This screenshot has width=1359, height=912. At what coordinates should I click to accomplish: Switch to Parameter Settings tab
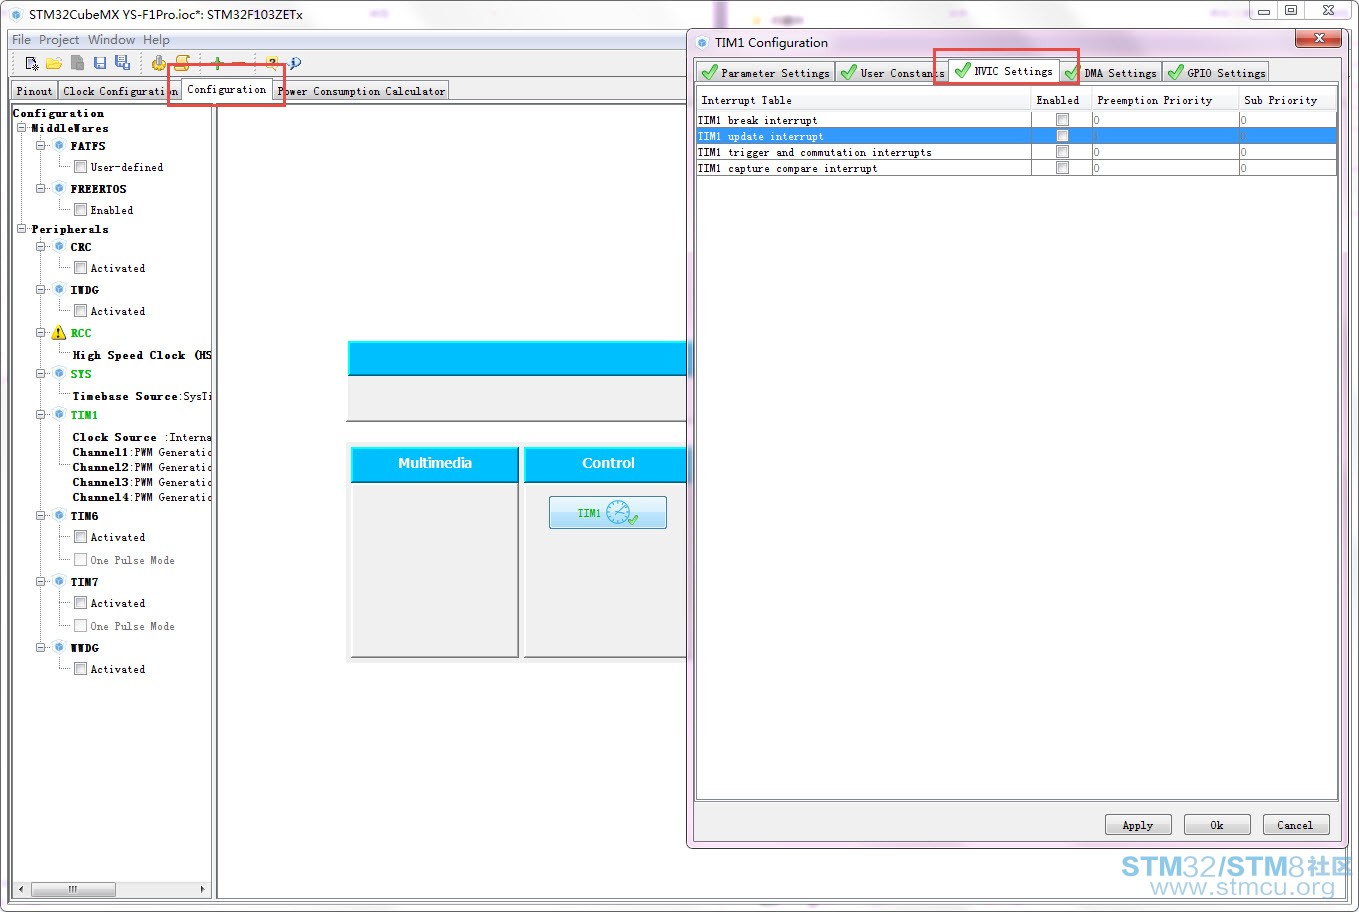click(x=766, y=73)
